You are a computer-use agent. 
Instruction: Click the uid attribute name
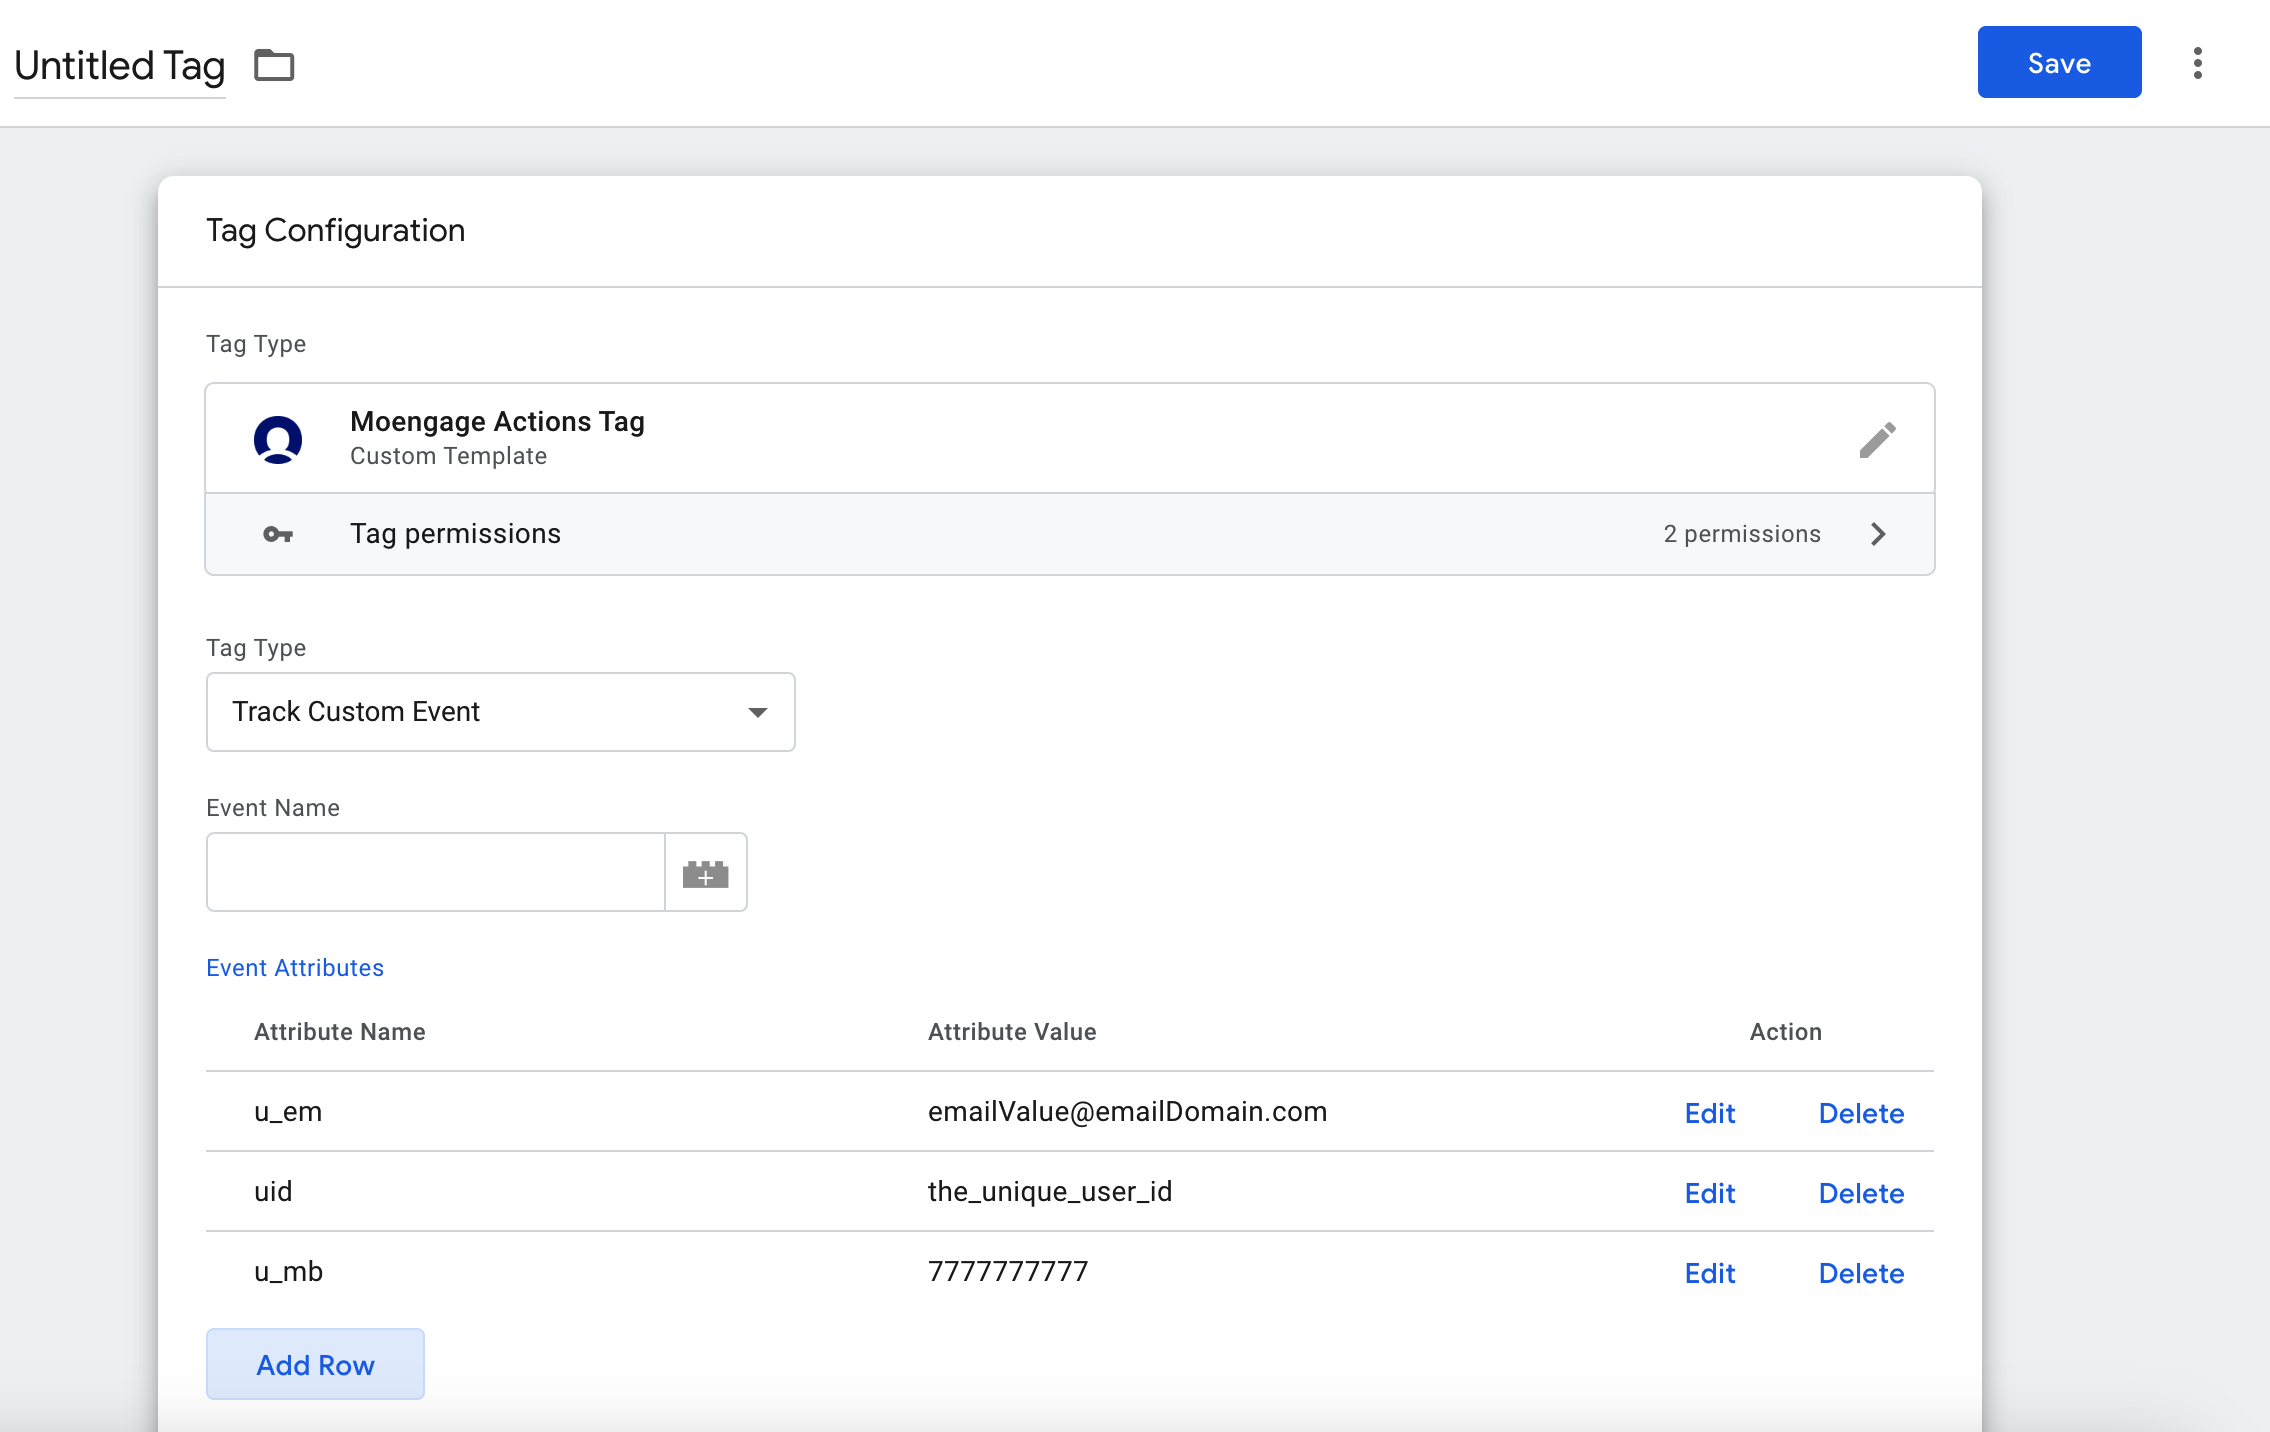pyautogui.click(x=273, y=1192)
